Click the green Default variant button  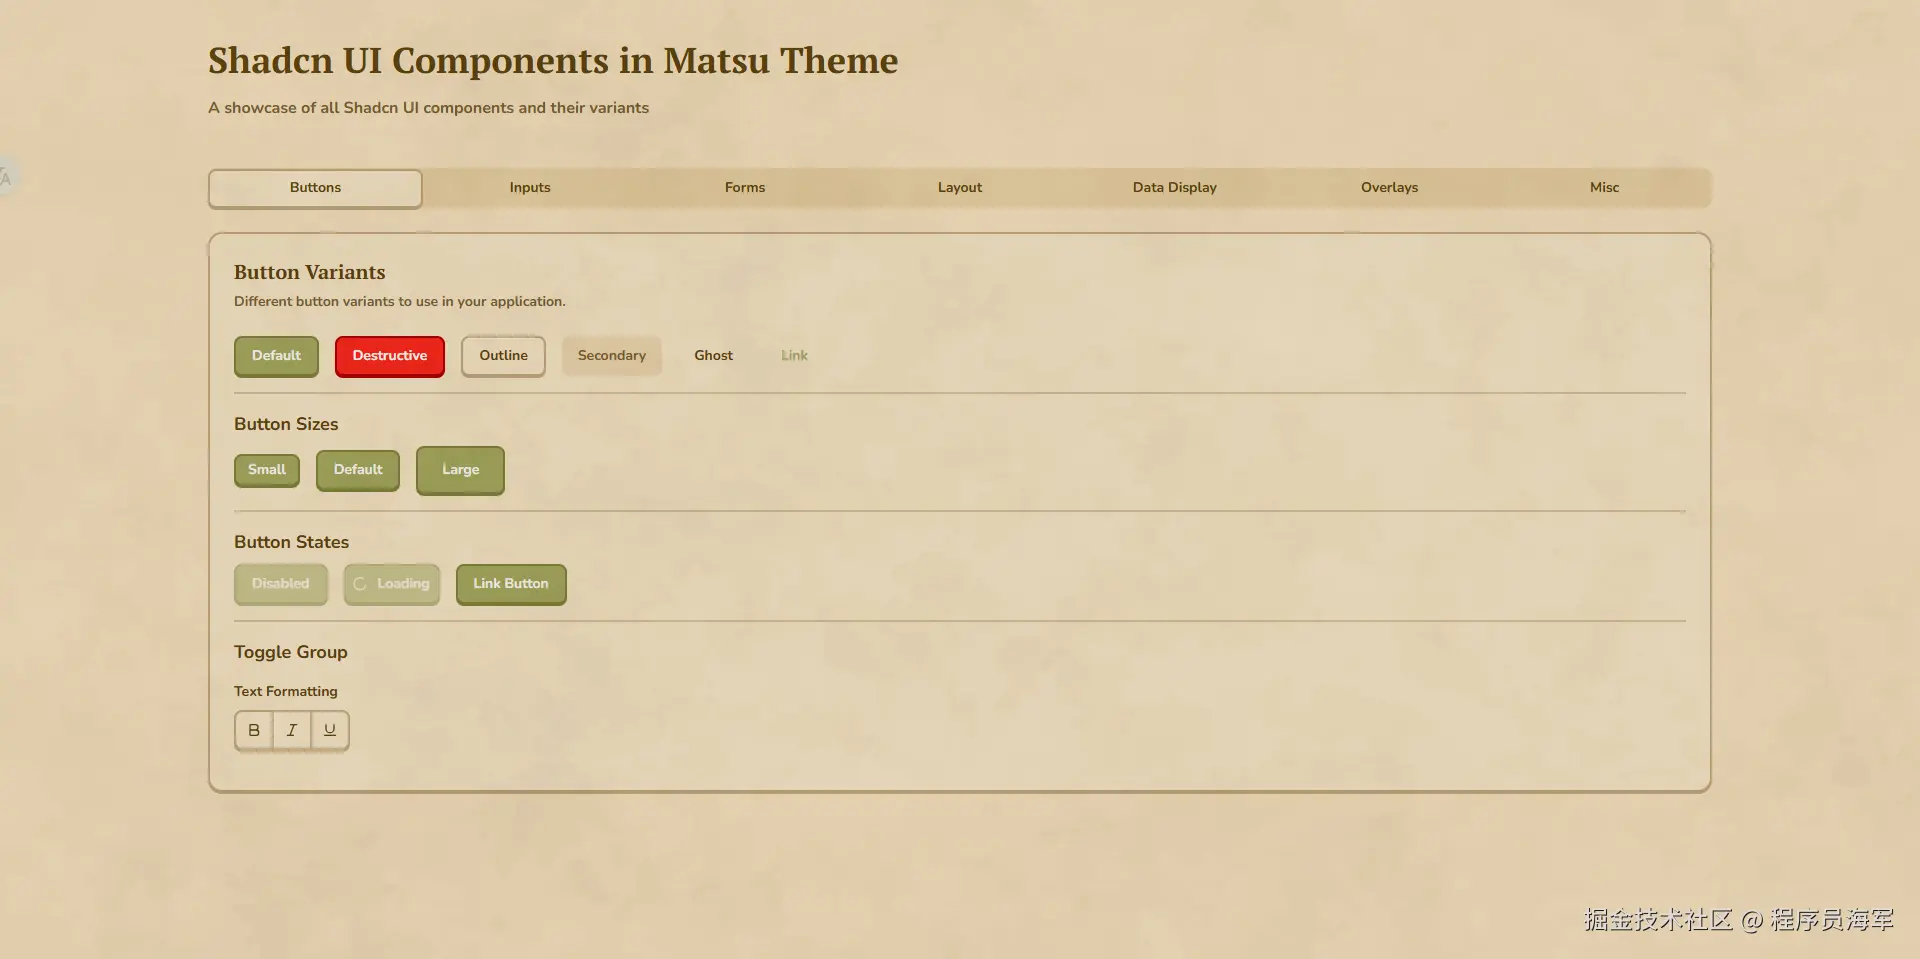click(276, 356)
